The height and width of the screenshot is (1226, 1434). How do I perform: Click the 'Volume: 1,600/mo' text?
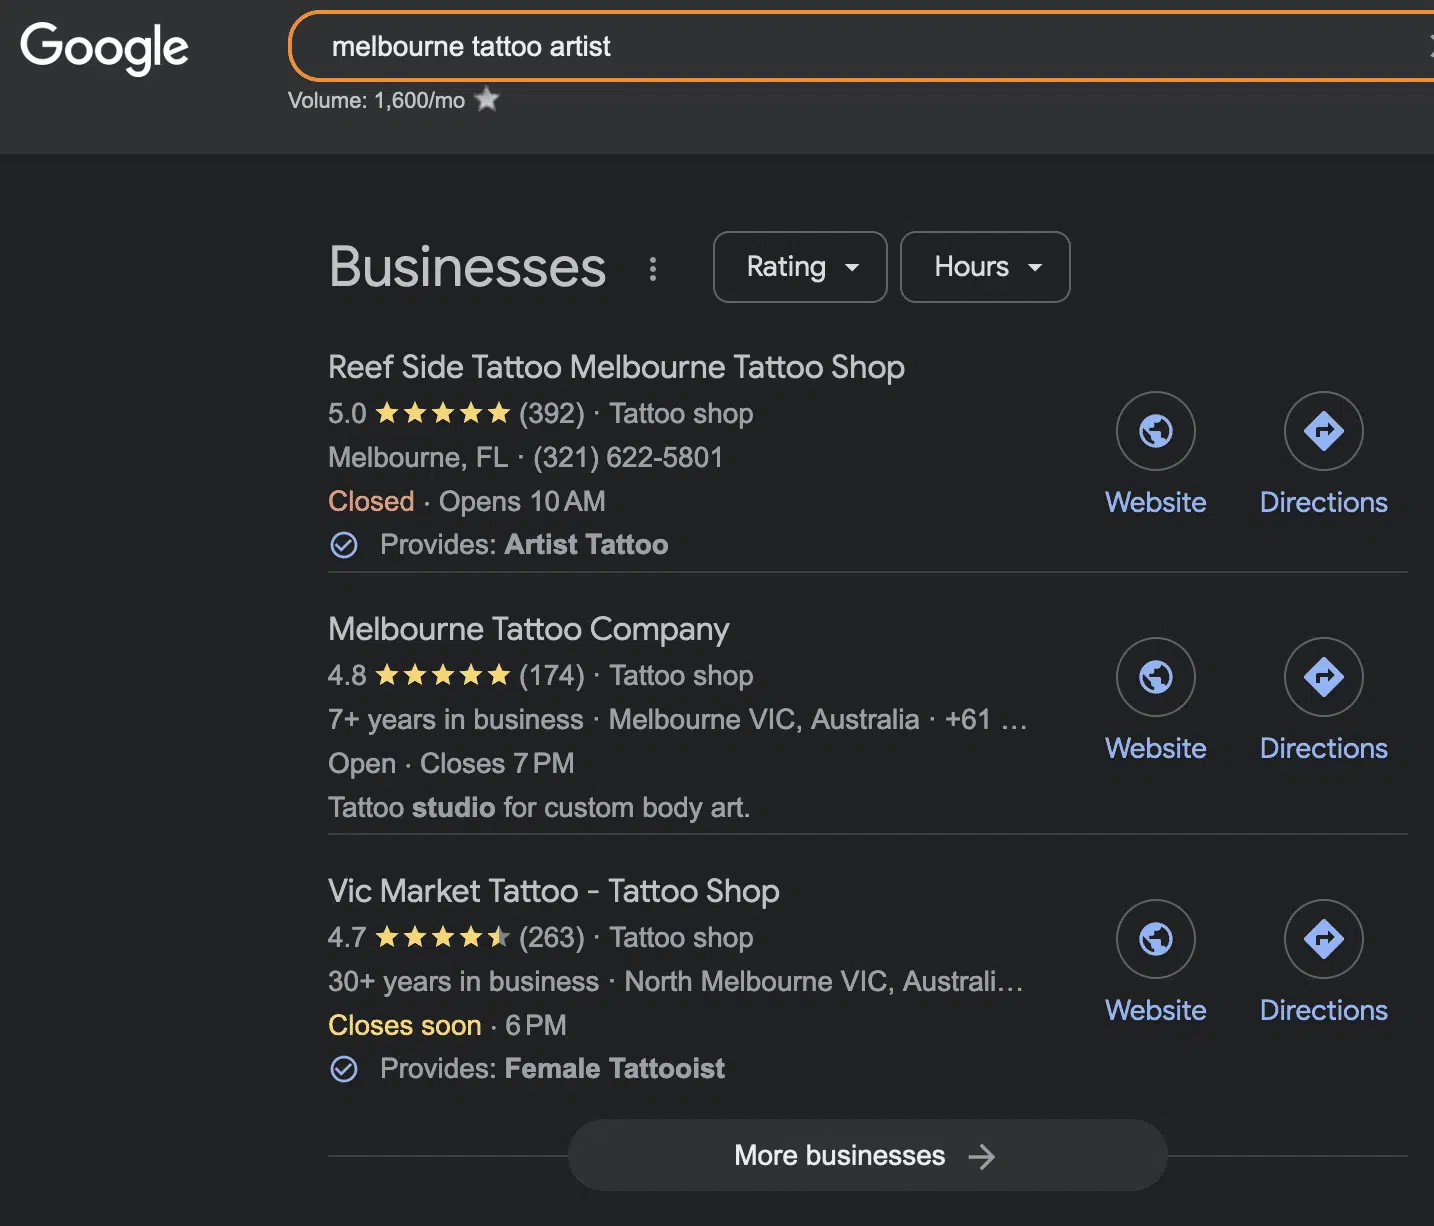tap(376, 100)
